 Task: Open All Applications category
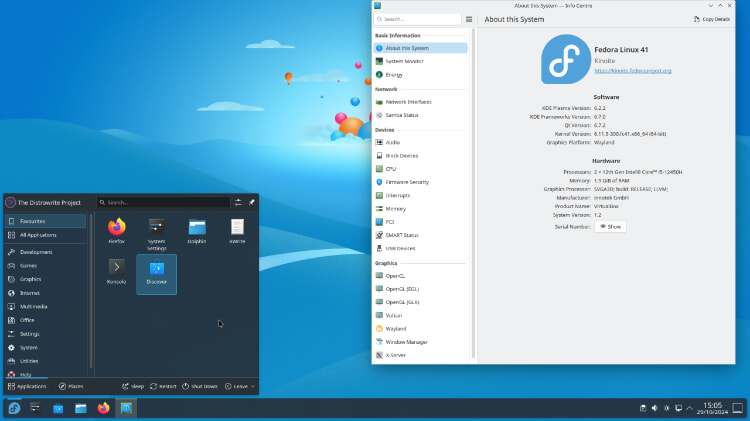point(45,235)
